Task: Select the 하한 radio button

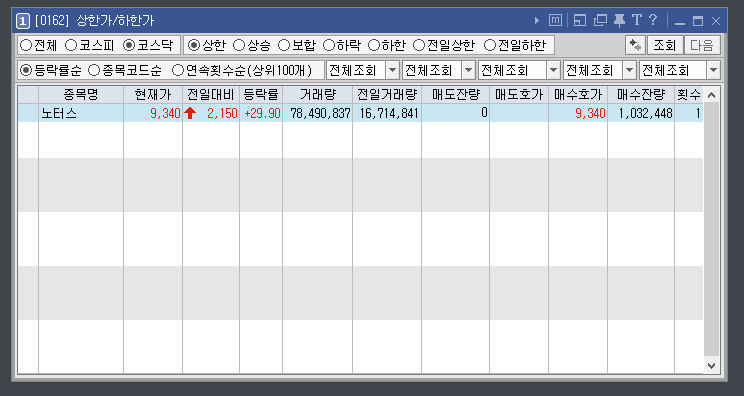Action: tap(374, 46)
